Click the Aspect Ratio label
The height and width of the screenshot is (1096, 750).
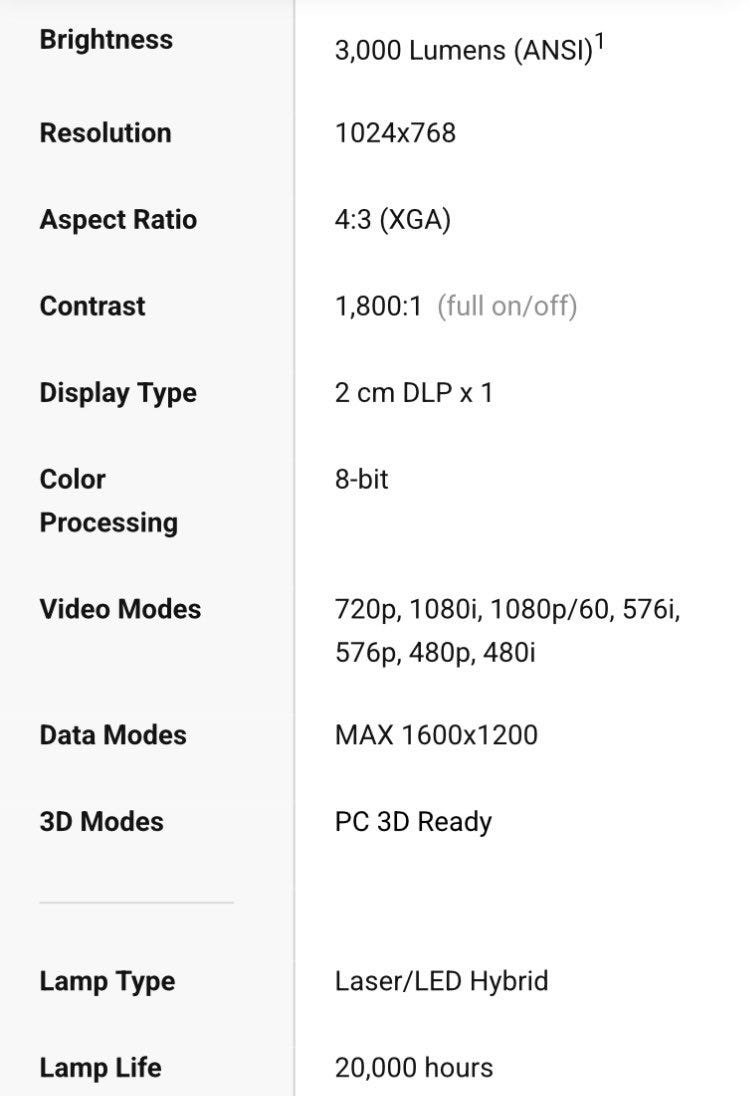point(118,220)
